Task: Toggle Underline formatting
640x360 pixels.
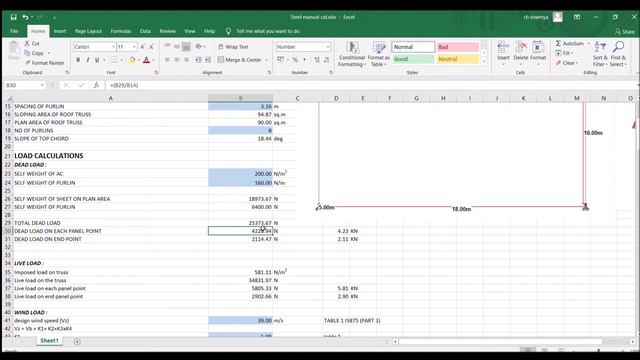Action: [97, 60]
